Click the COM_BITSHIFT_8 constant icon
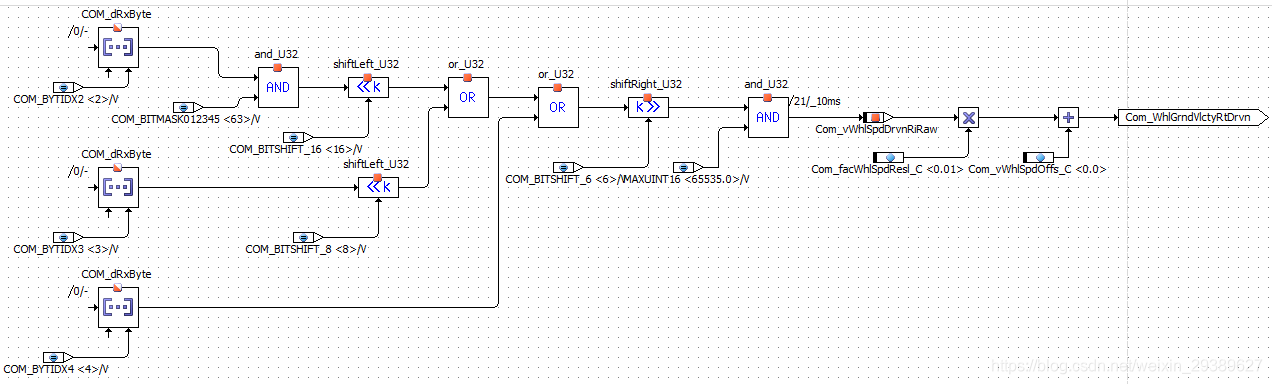The image size is (1272, 384). tap(307, 237)
